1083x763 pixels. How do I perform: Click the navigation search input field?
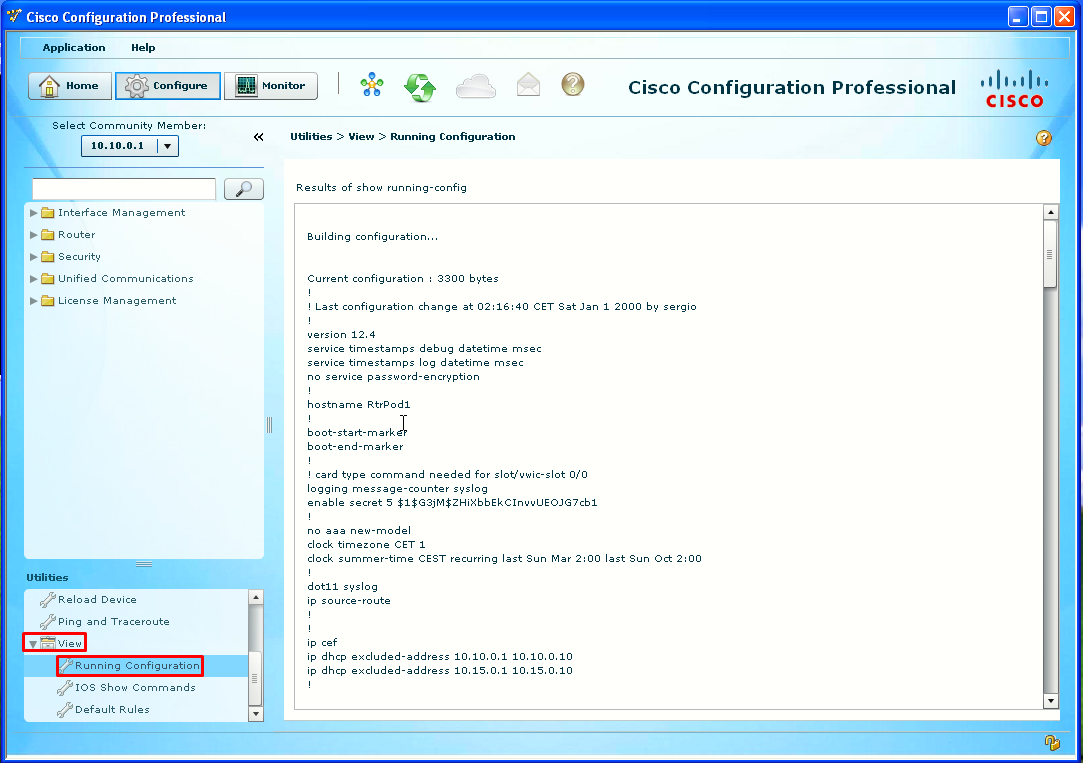click(x=124, y=189)
